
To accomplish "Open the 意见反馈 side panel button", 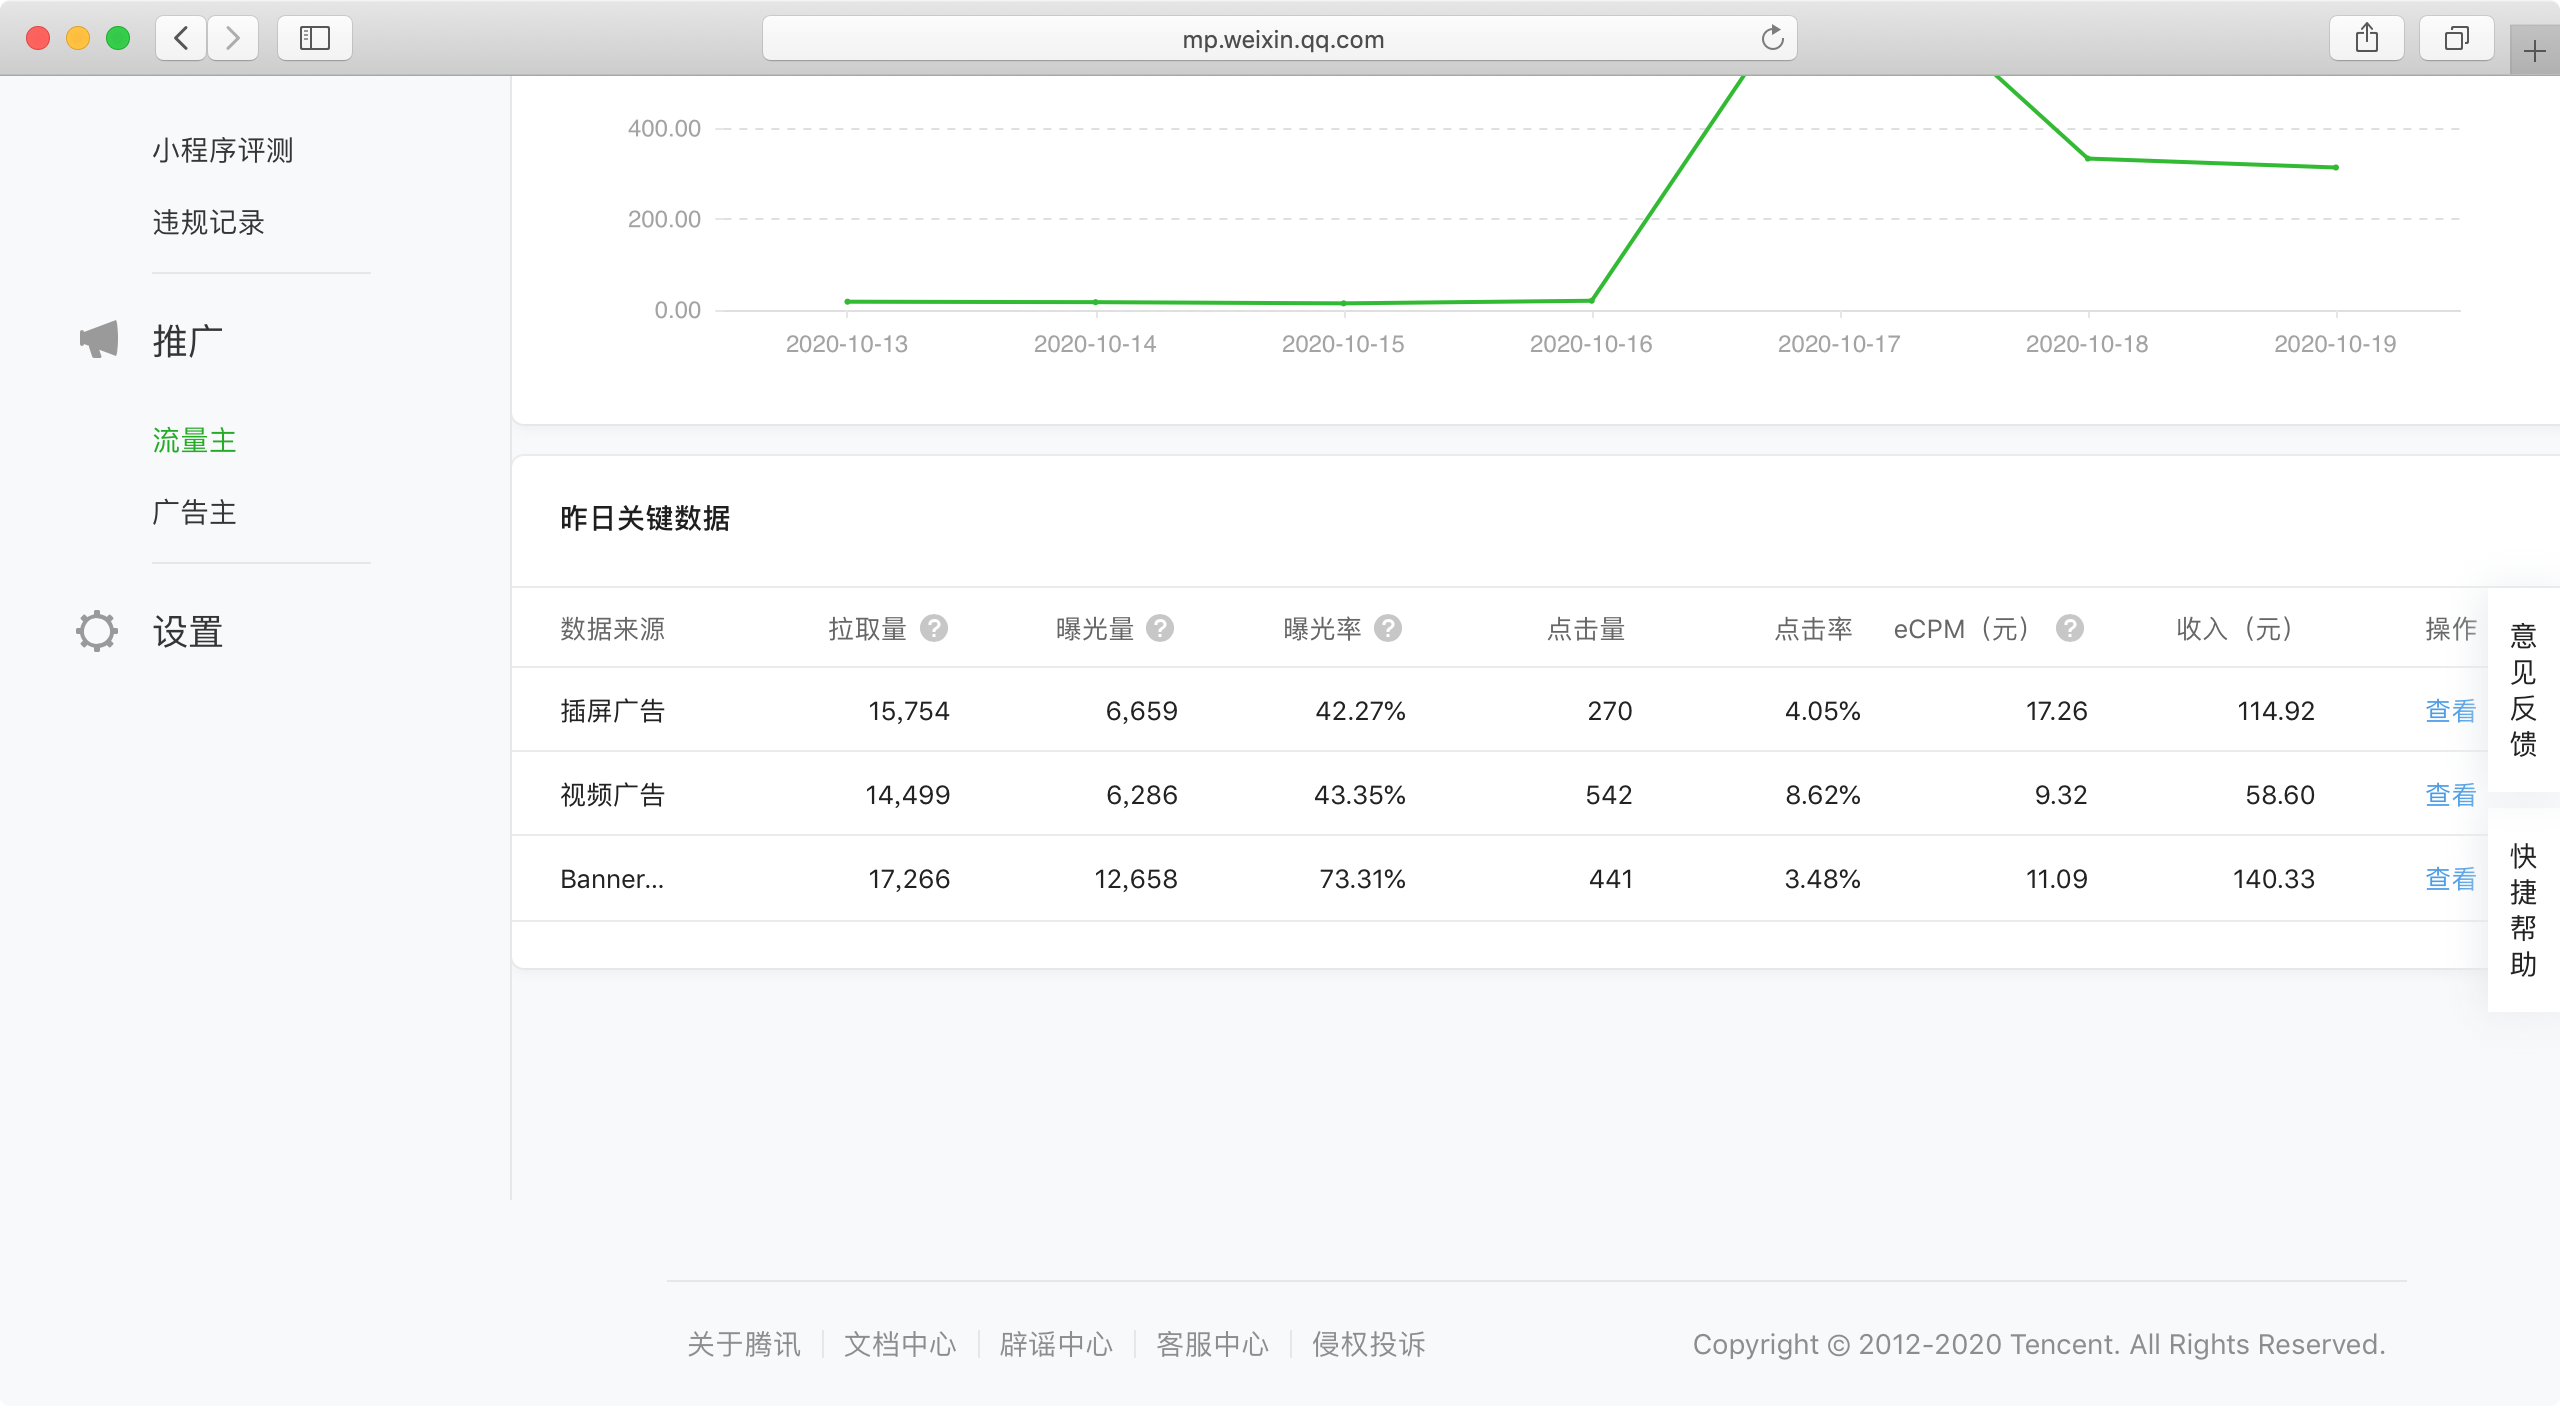I will pyautogui.click(x=2523, y=690).
